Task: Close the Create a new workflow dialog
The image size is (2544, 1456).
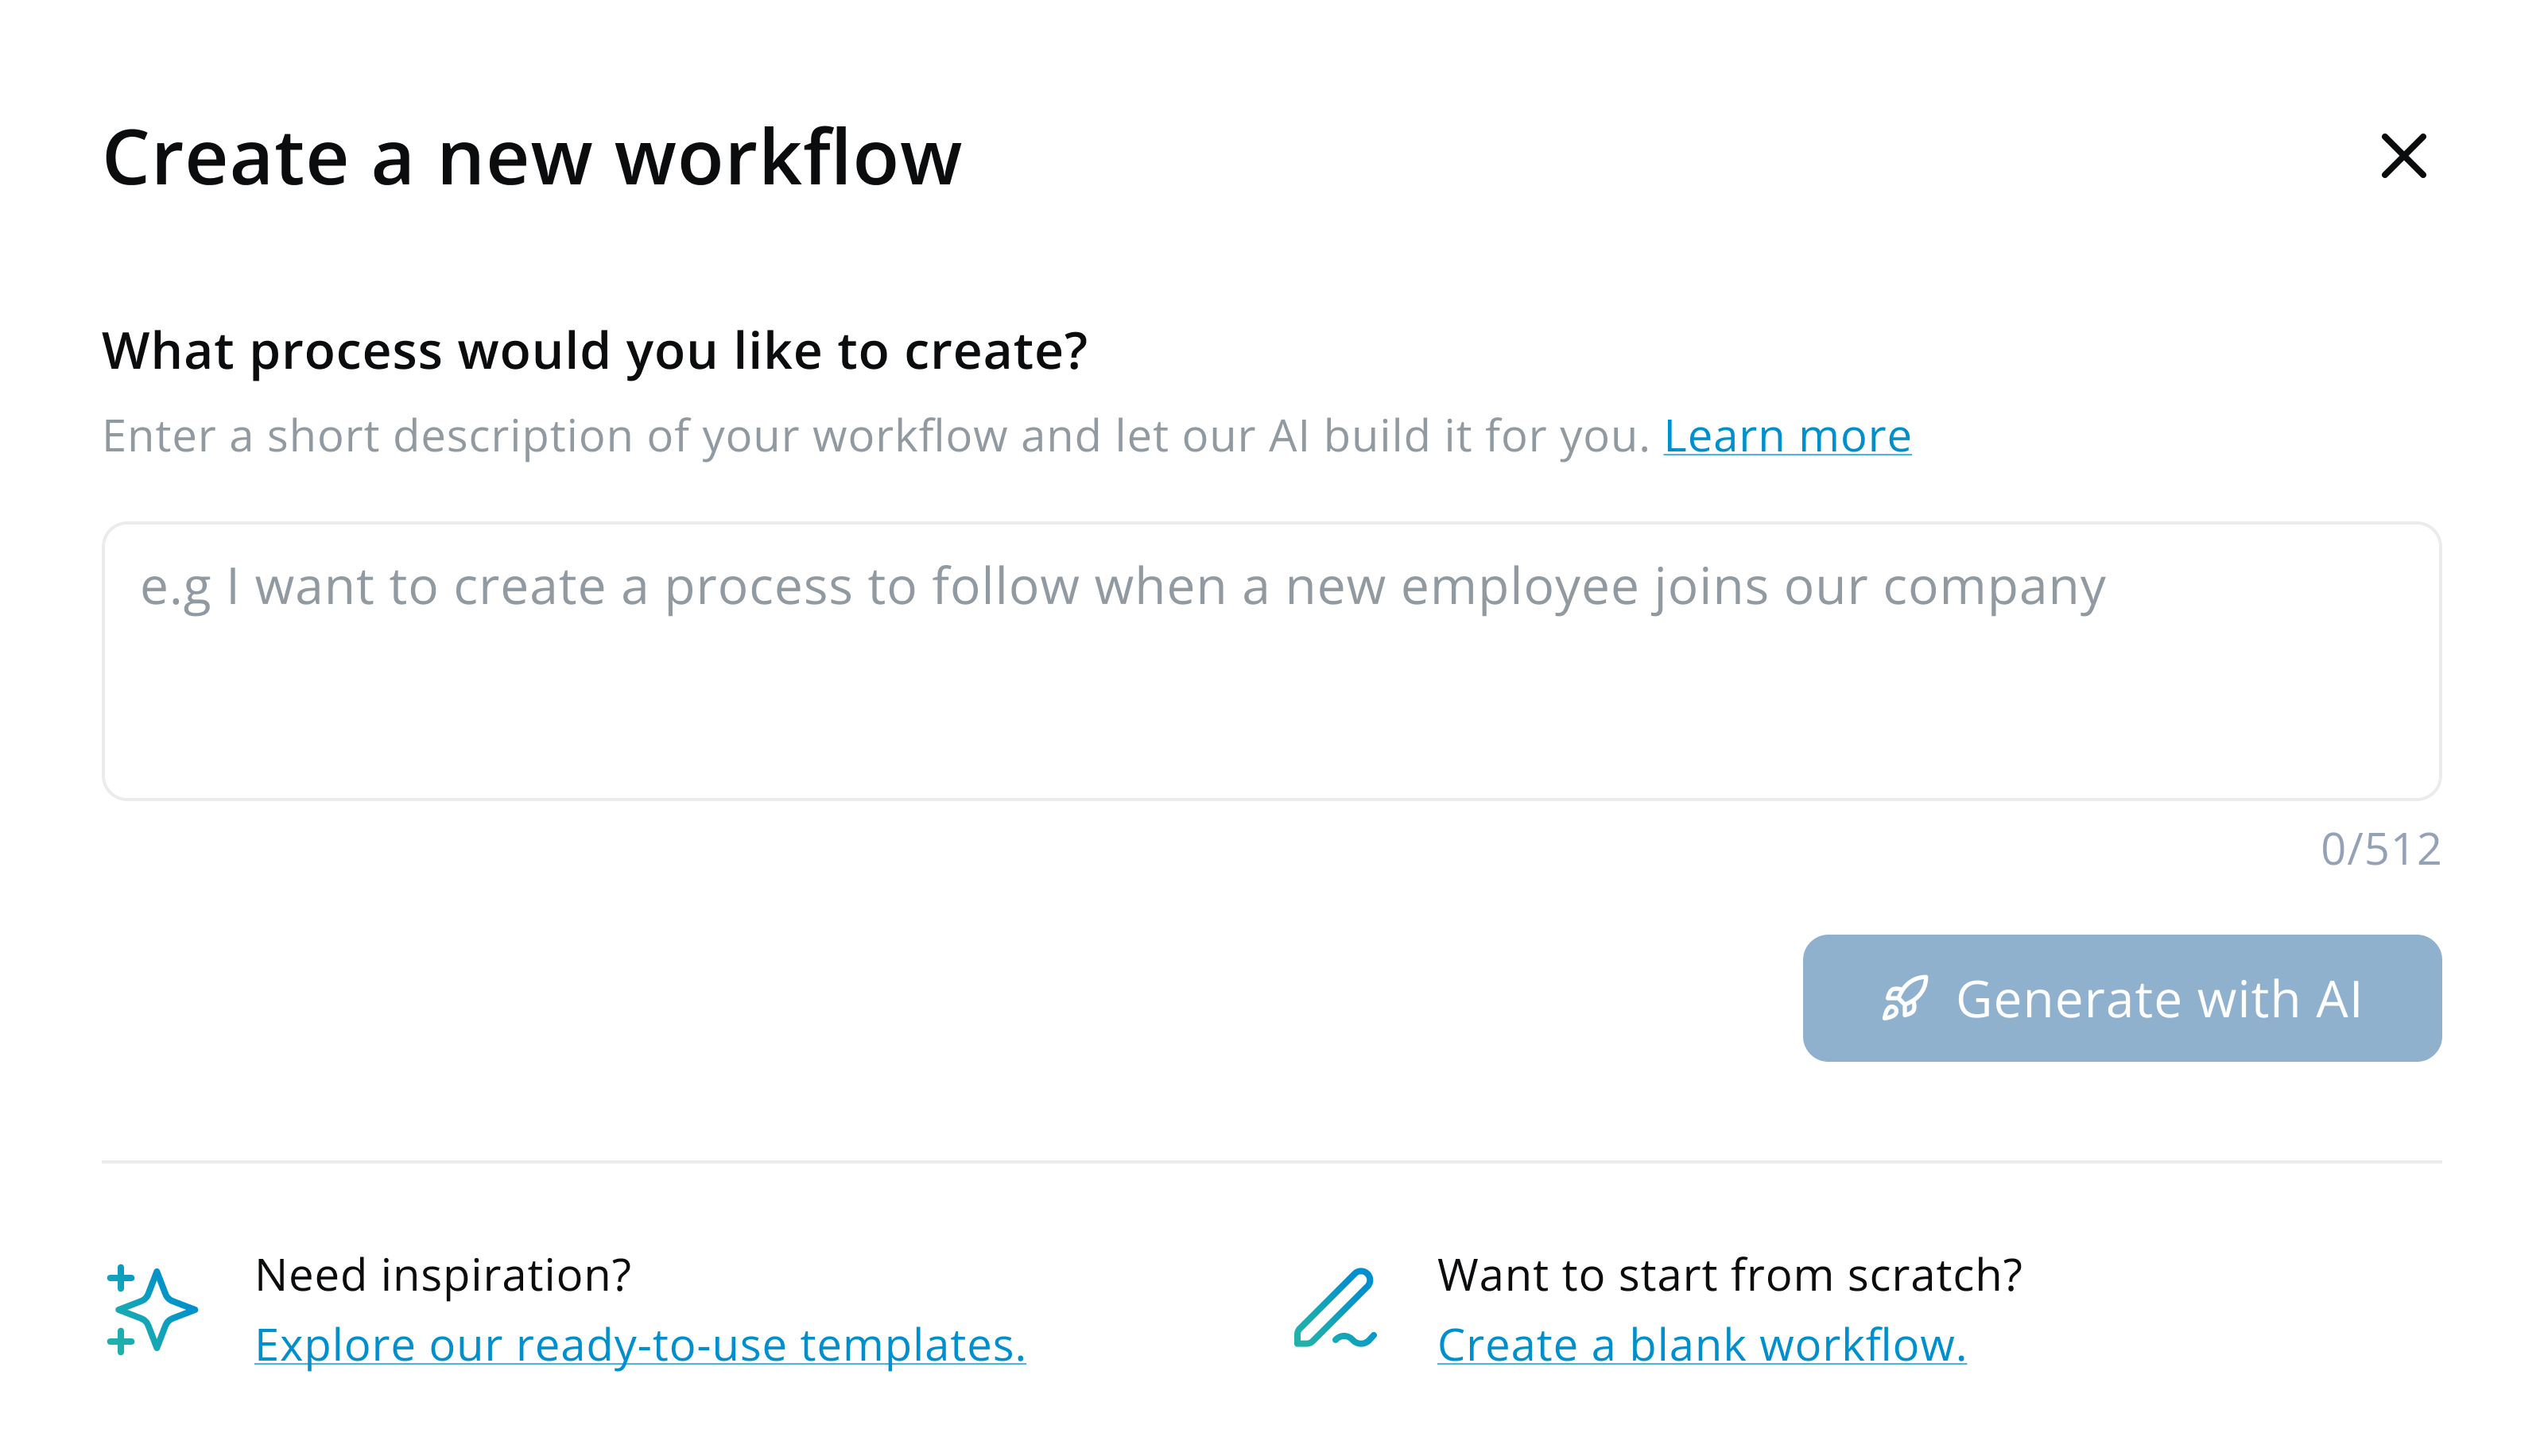Action: (2403, 156)
